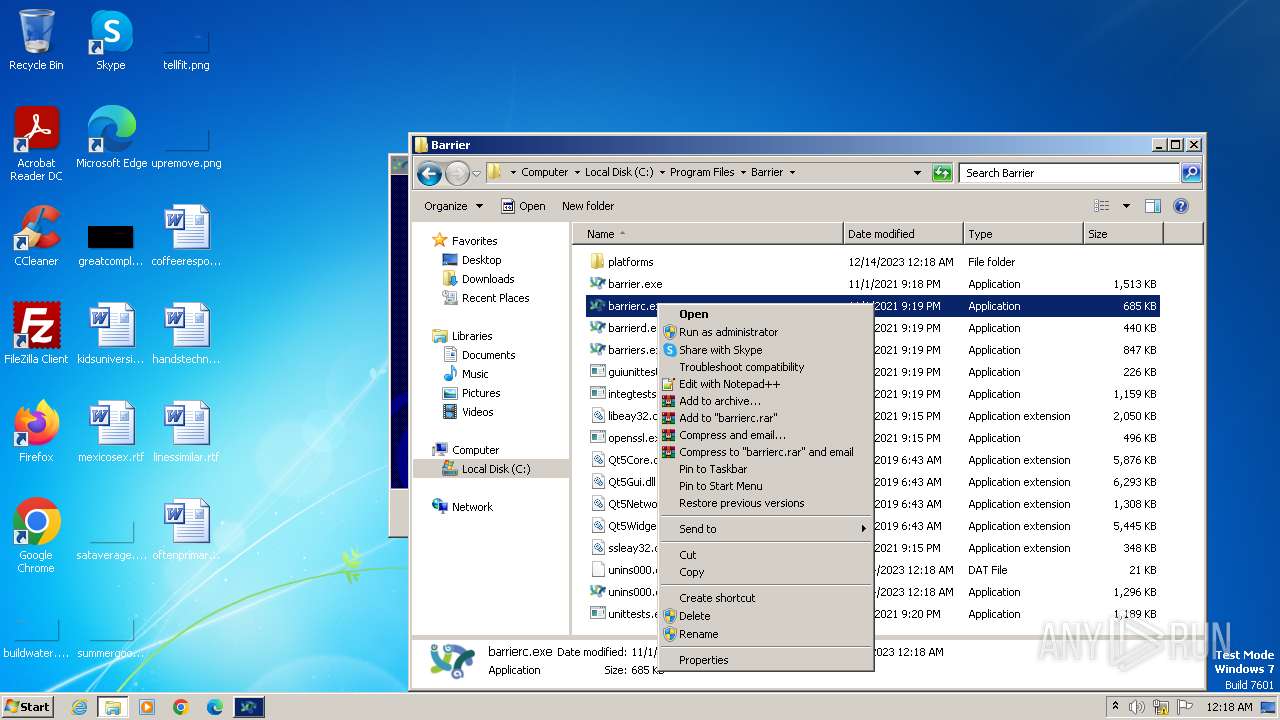Click New folder toolbar button
The image size is (1280, 720).
[588, 206]
